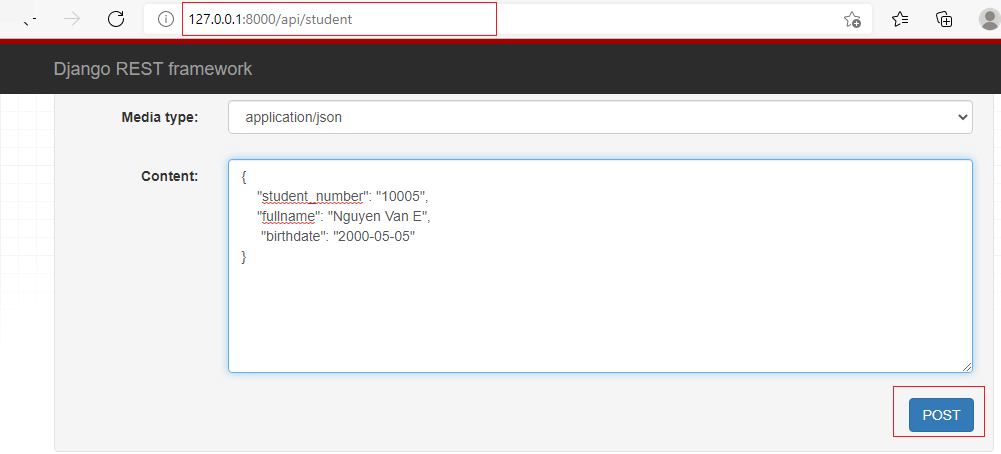
Task: View site information for 127.0.0.1
Action: click(166, 19)
